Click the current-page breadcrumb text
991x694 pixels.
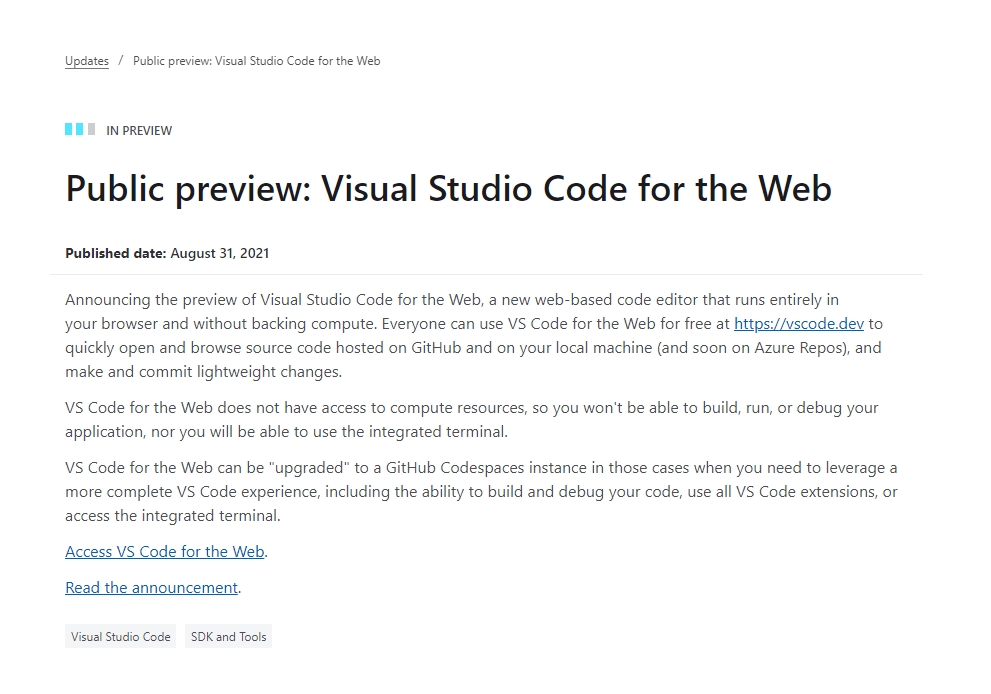pyautogui.click(x=256, y=61)
